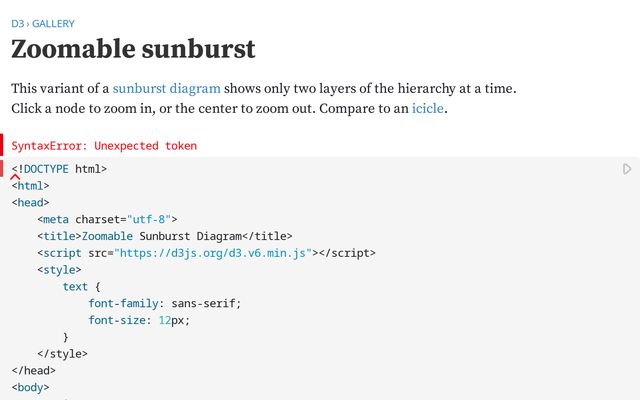
Task: Place cursor in the meta charset line
Action: (x=110, y=219)
